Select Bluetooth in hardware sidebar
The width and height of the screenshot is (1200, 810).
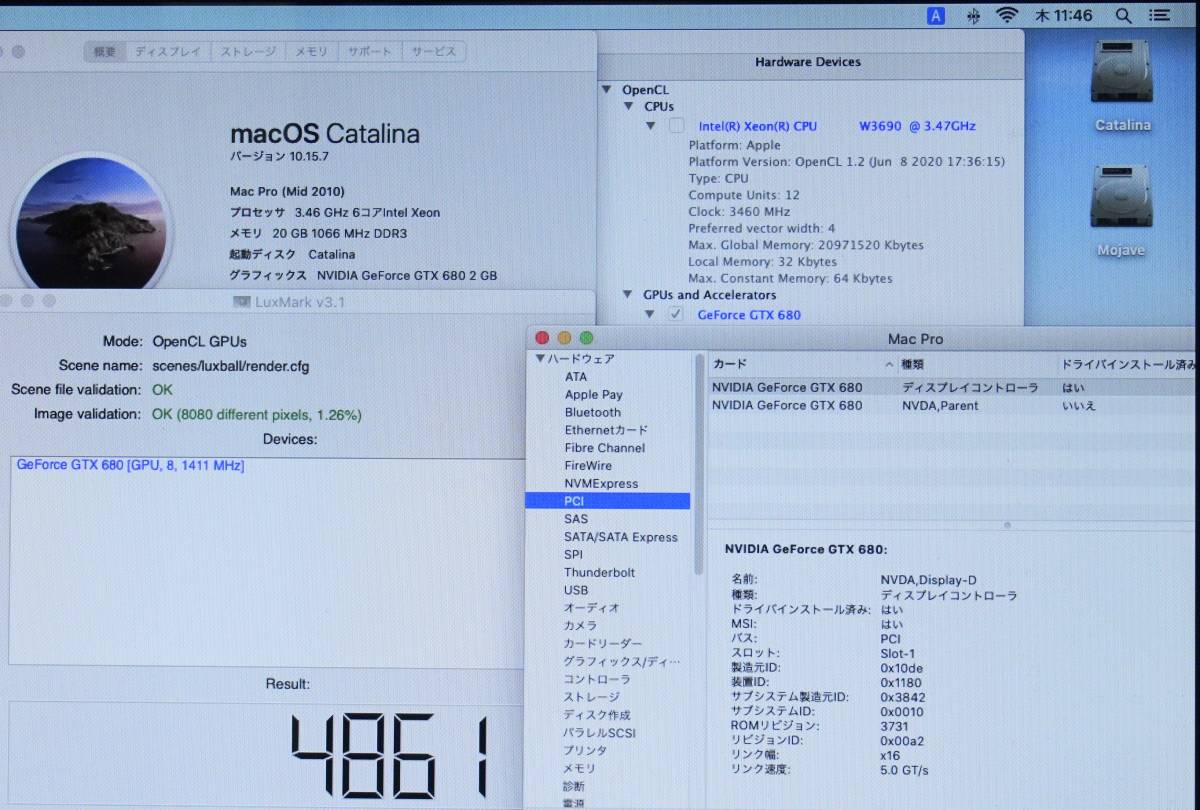(x=592, y=413)
